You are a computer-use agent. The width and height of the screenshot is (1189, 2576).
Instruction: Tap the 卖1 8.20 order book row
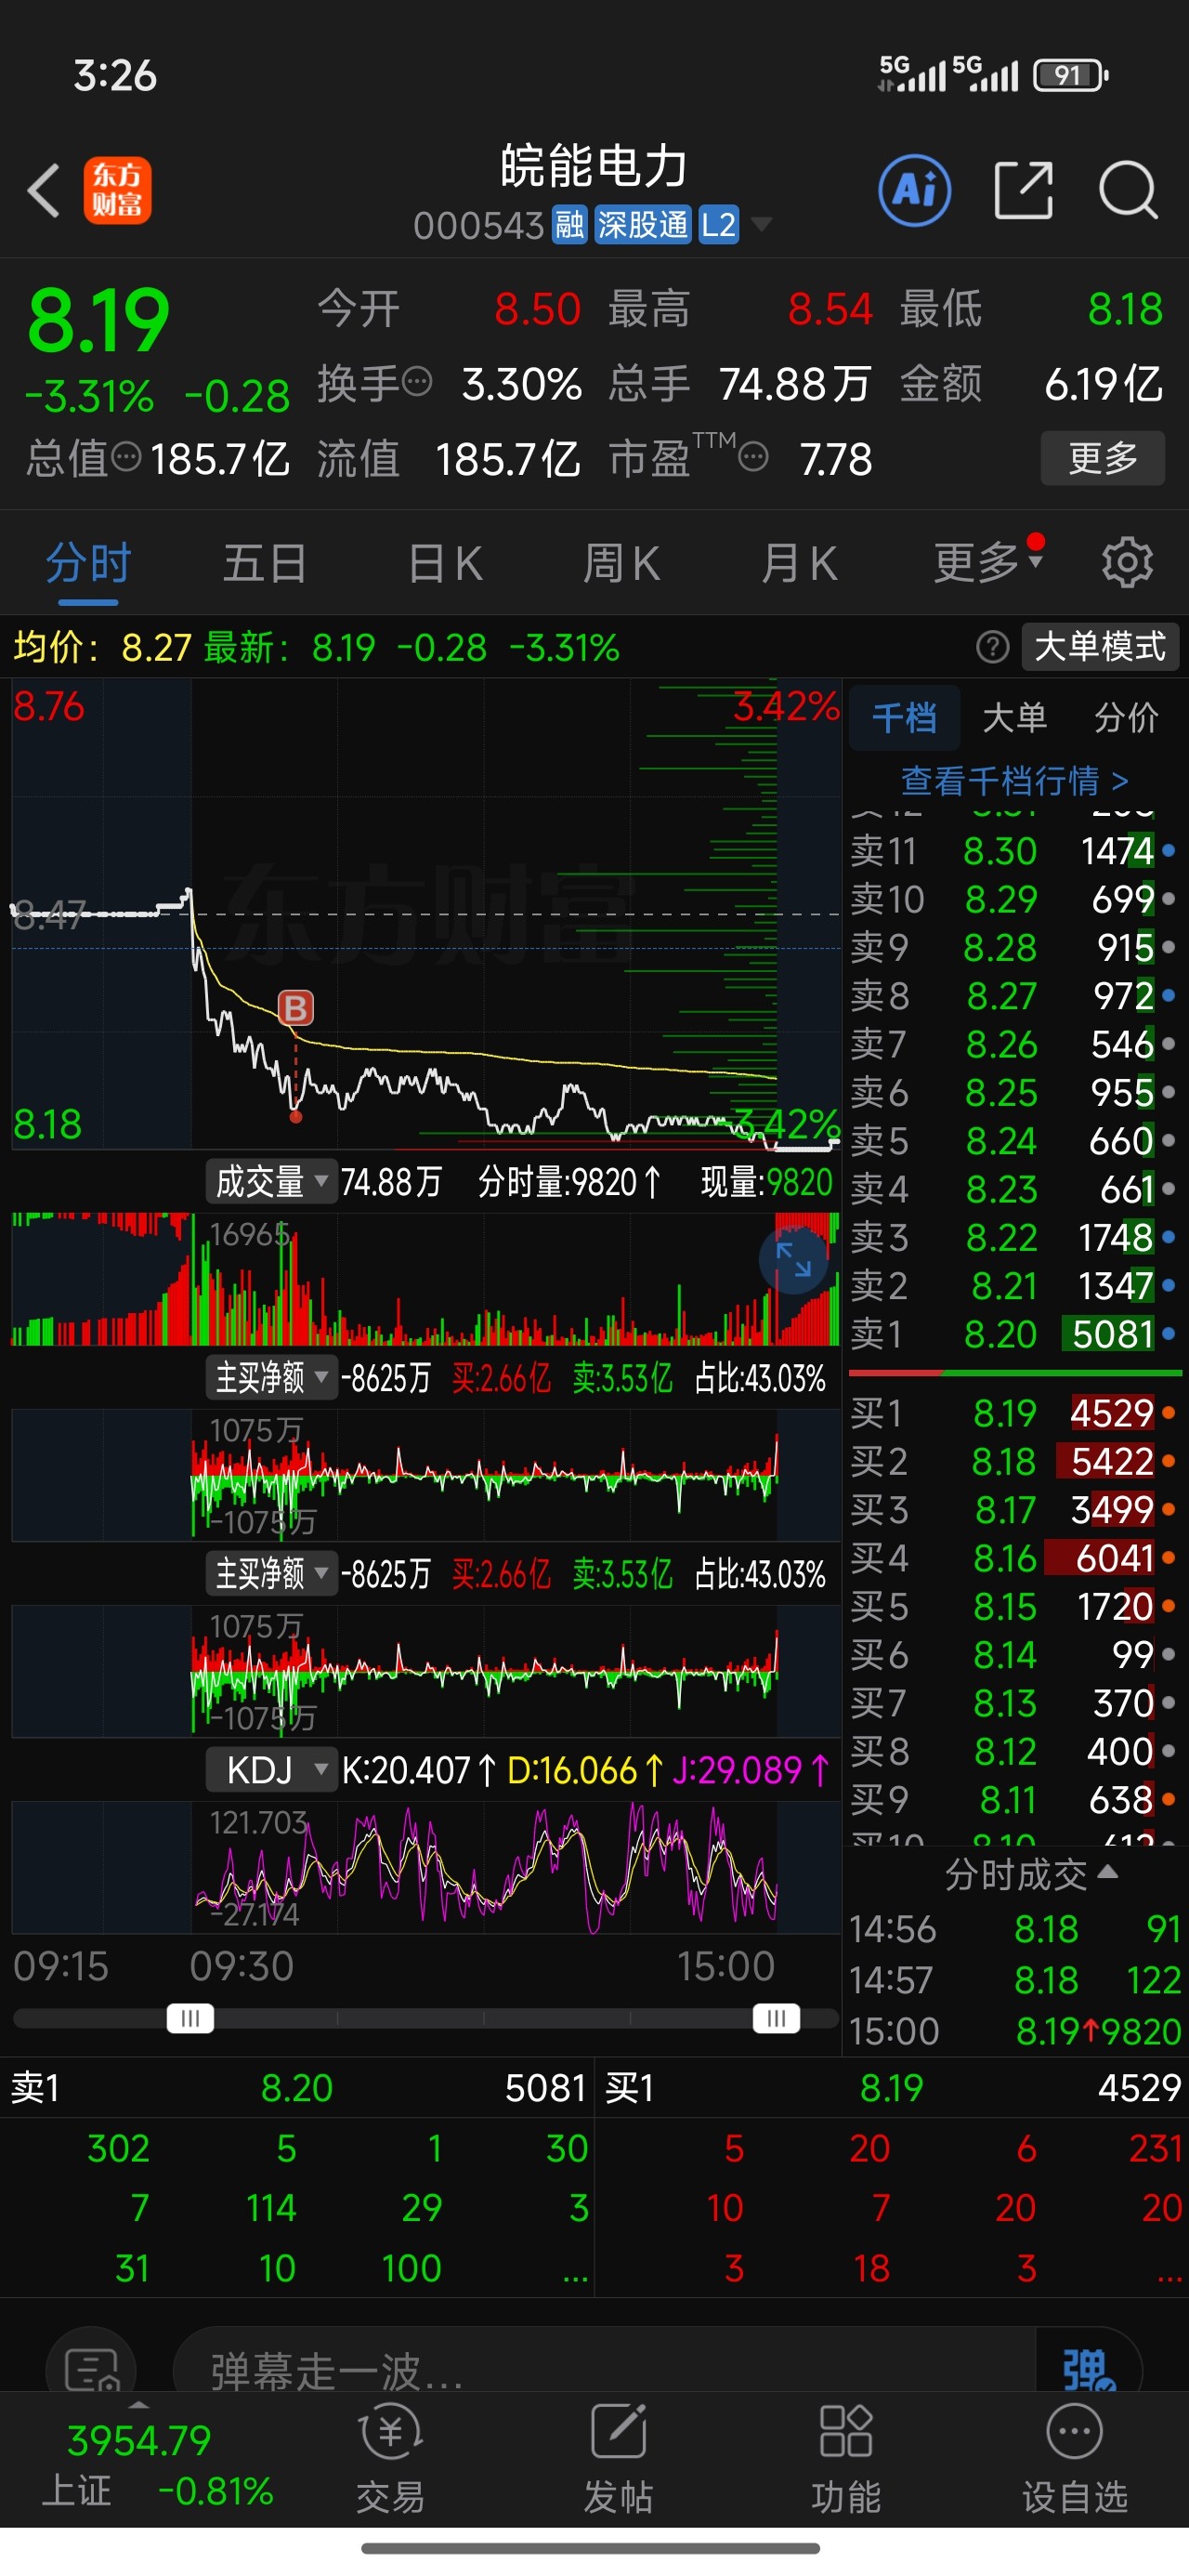coord(1014,1334)
